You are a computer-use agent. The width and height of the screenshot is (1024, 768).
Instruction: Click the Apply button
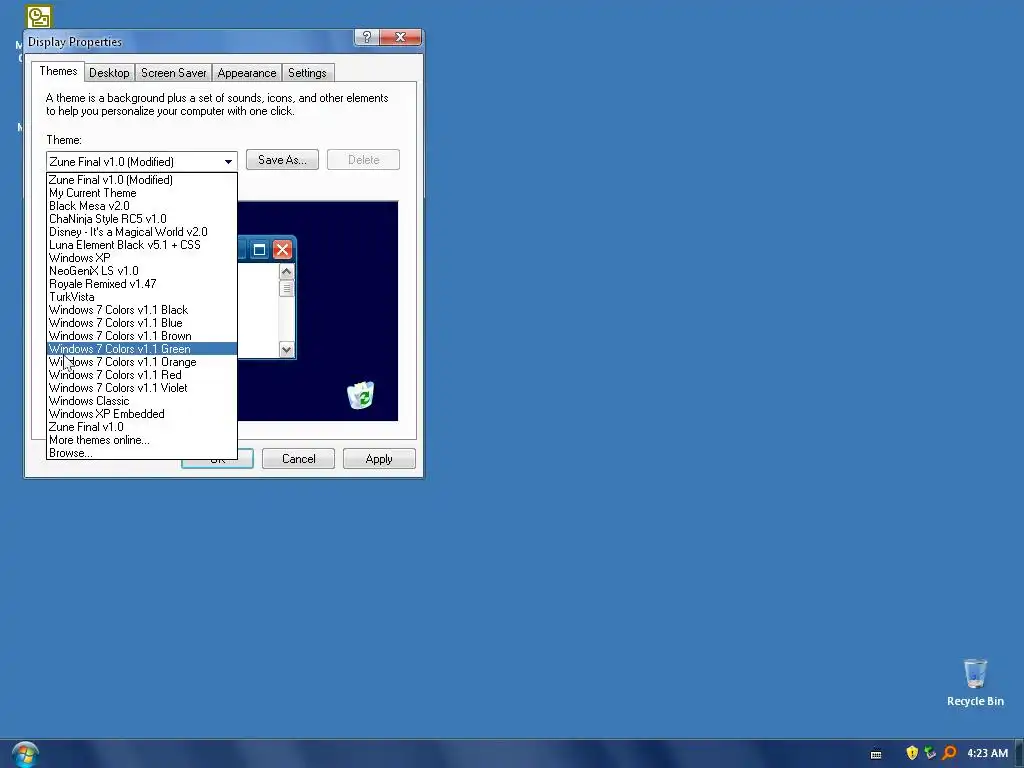[x=379, y=458]
